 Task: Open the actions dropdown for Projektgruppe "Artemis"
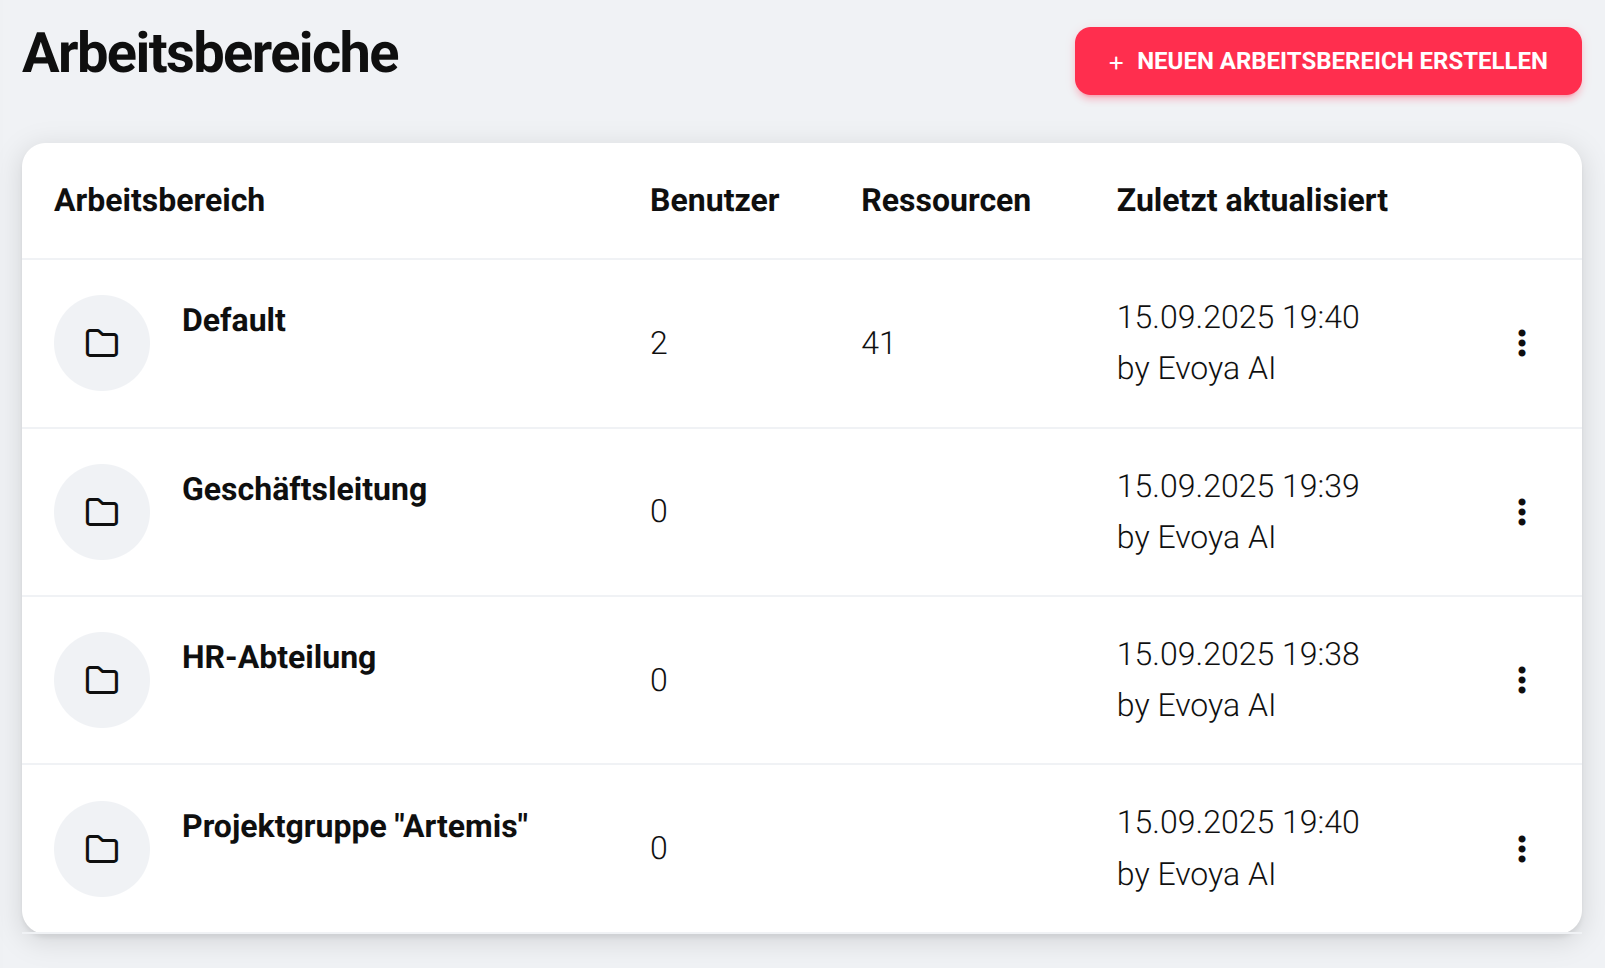point(1522,848)
